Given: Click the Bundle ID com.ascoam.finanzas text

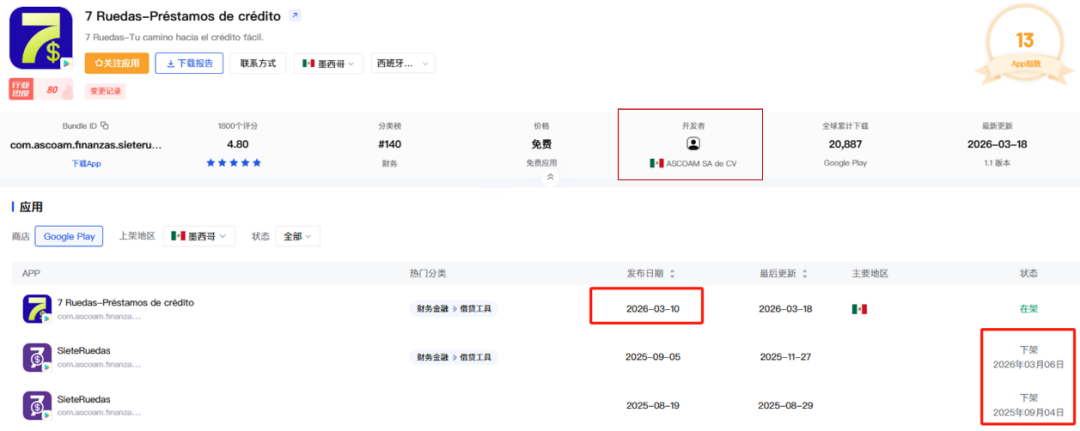Looking at the screenshot, I should 86,145.
